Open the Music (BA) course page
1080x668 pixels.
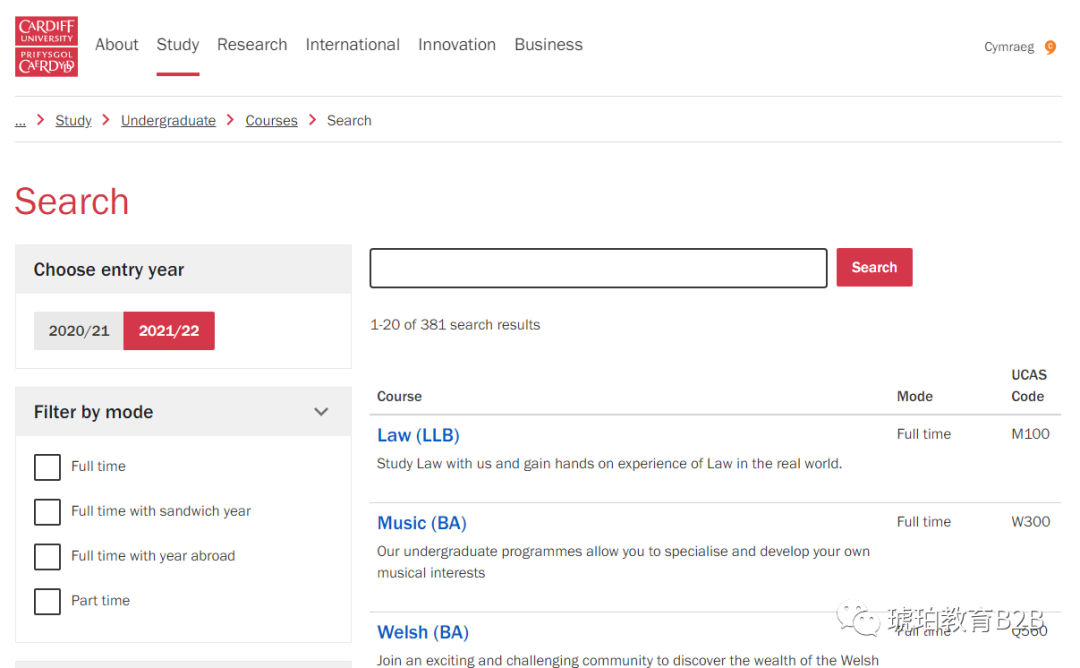pyautogui.click(x=421, y=524)
